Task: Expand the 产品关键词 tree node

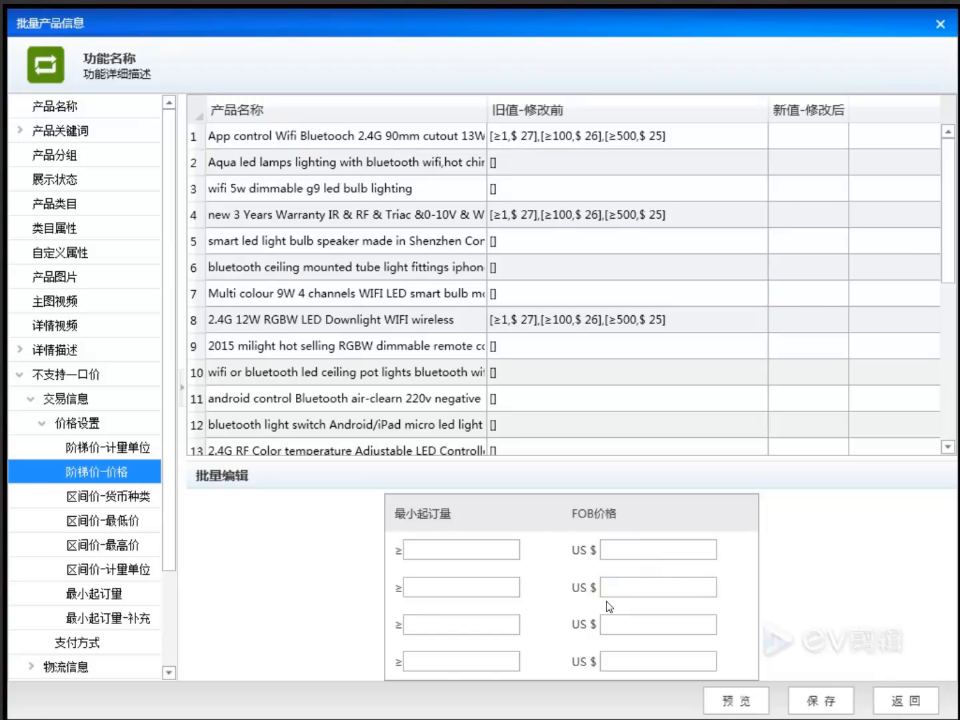Action: click(x=20, y=130)
